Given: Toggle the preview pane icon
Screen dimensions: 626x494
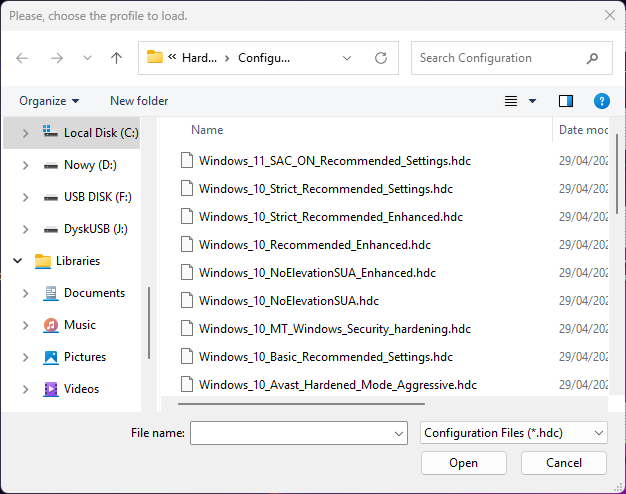Looking at the screenshot, I should click(566, 101).
